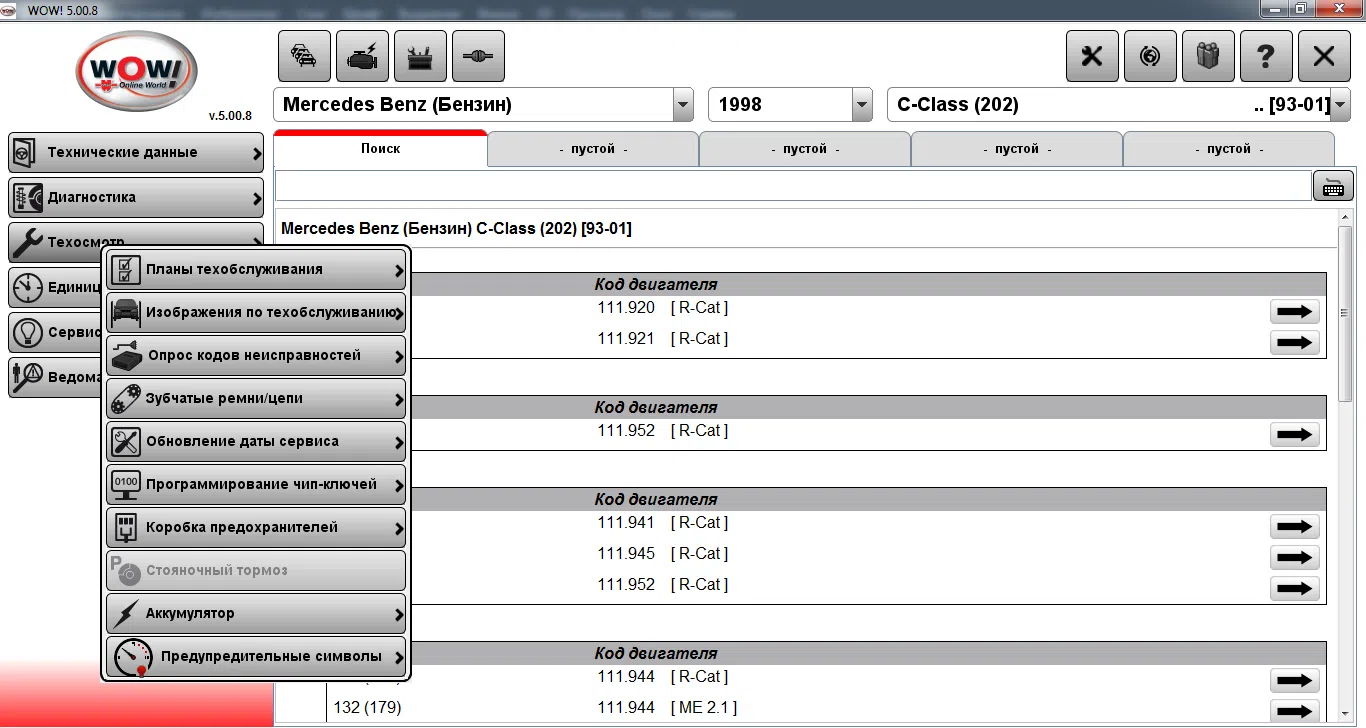Select the workbench tools icon
This screenshot has width=1366, height=728.
click(420, 56)
